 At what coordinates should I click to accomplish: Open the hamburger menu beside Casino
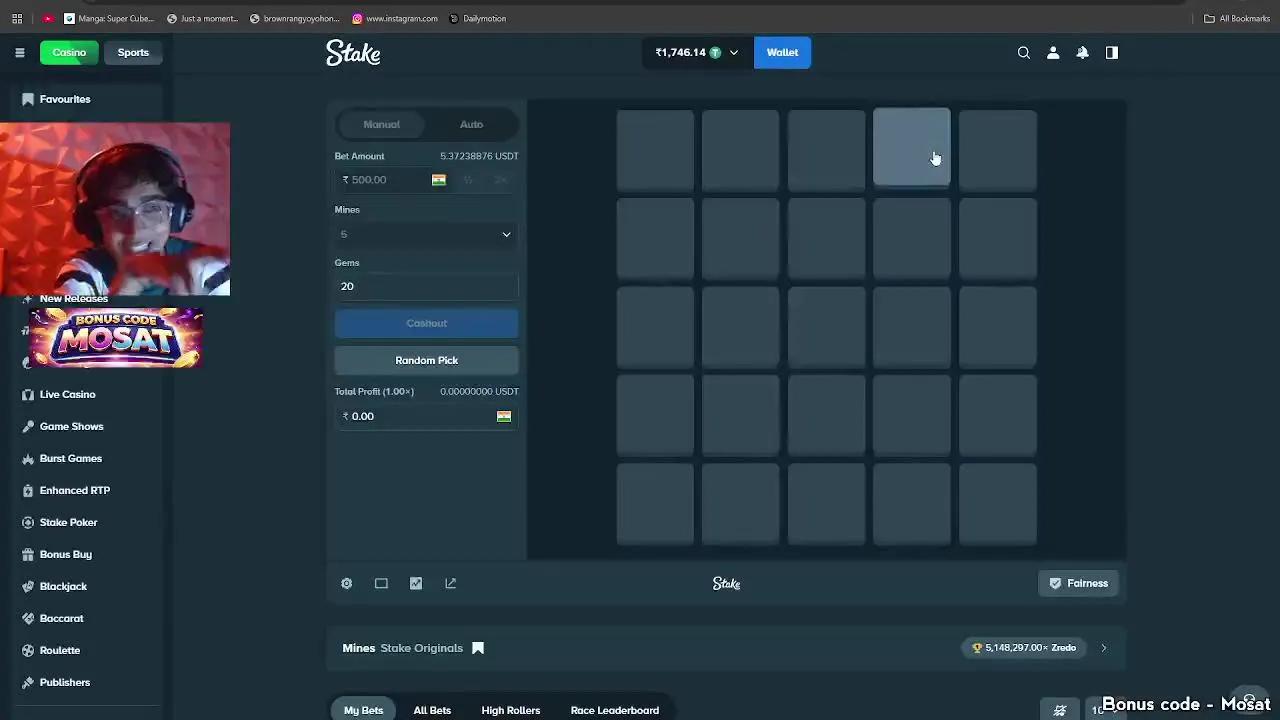tap(19, 52)
